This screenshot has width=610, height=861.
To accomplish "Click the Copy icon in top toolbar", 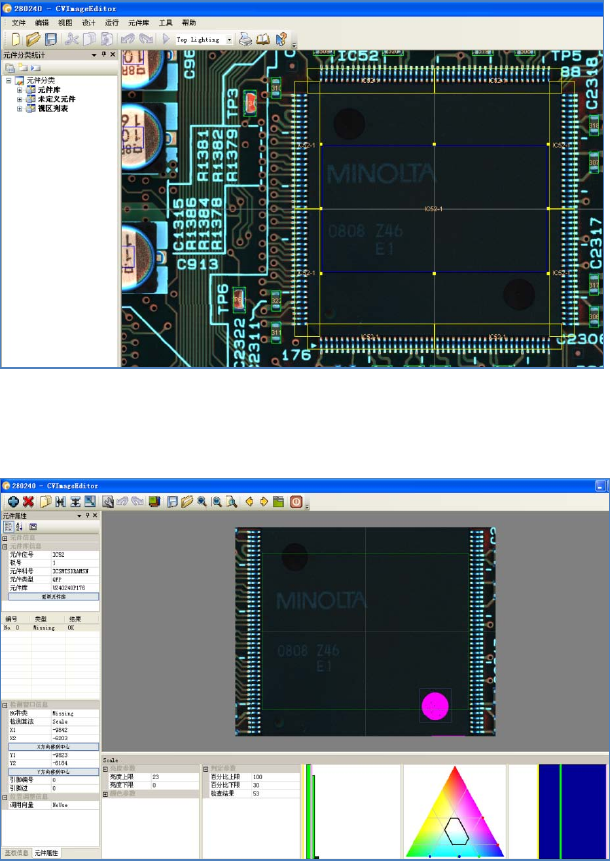I will pos(89,39).
